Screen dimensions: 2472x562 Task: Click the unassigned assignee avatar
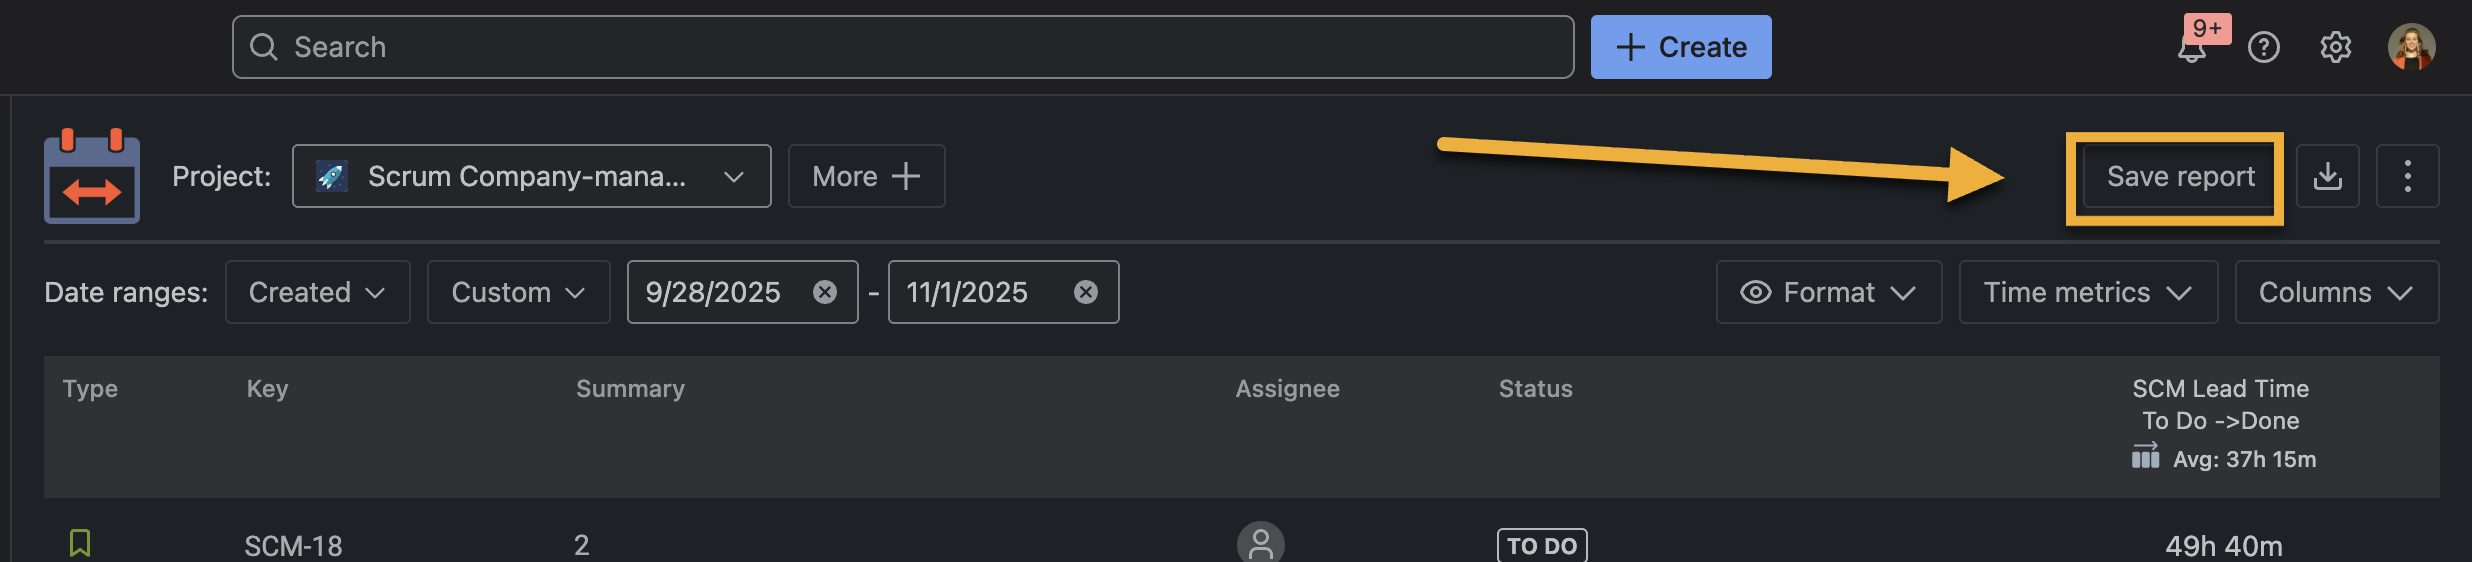[1260, 544]
